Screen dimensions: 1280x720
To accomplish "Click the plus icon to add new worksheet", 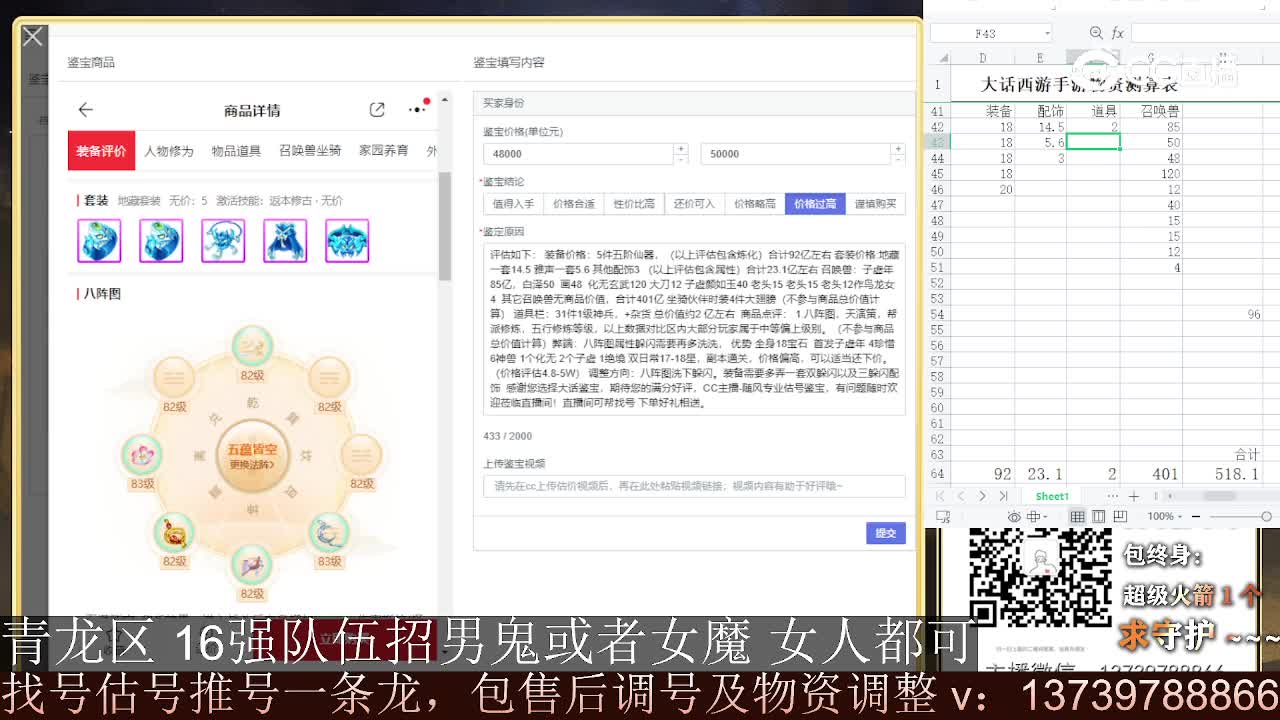I will 1132,496.
